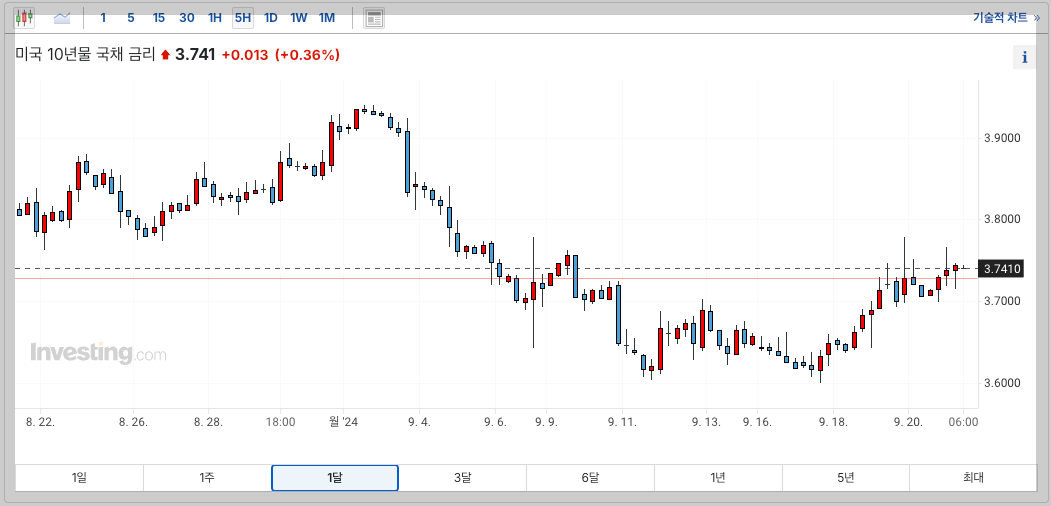
Task: Click the 3.8000 axis label
Action: (x=1001, y=219)
